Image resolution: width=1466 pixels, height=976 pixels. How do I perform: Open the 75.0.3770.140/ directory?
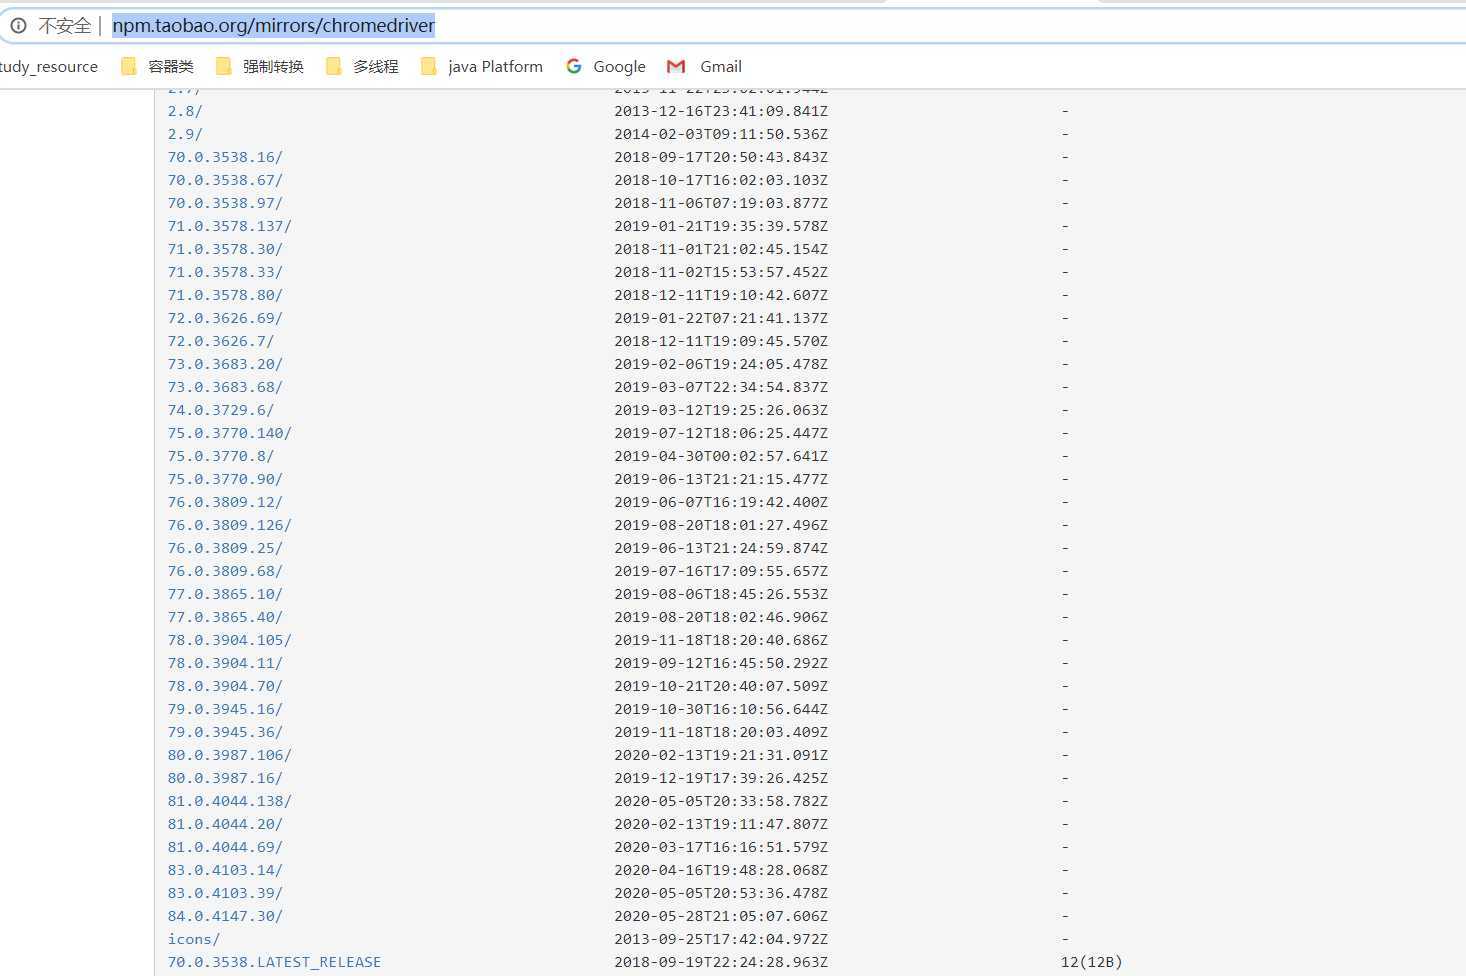click(230, 433)
